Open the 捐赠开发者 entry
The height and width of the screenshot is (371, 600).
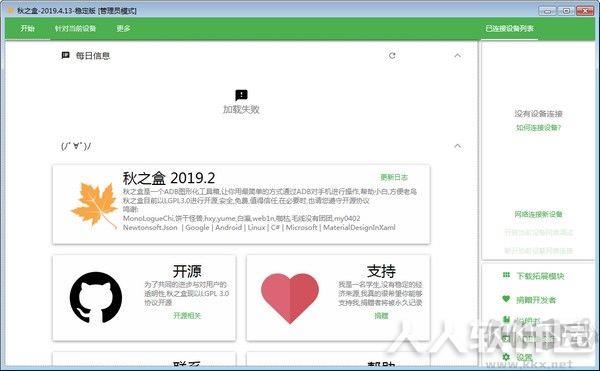536,300
